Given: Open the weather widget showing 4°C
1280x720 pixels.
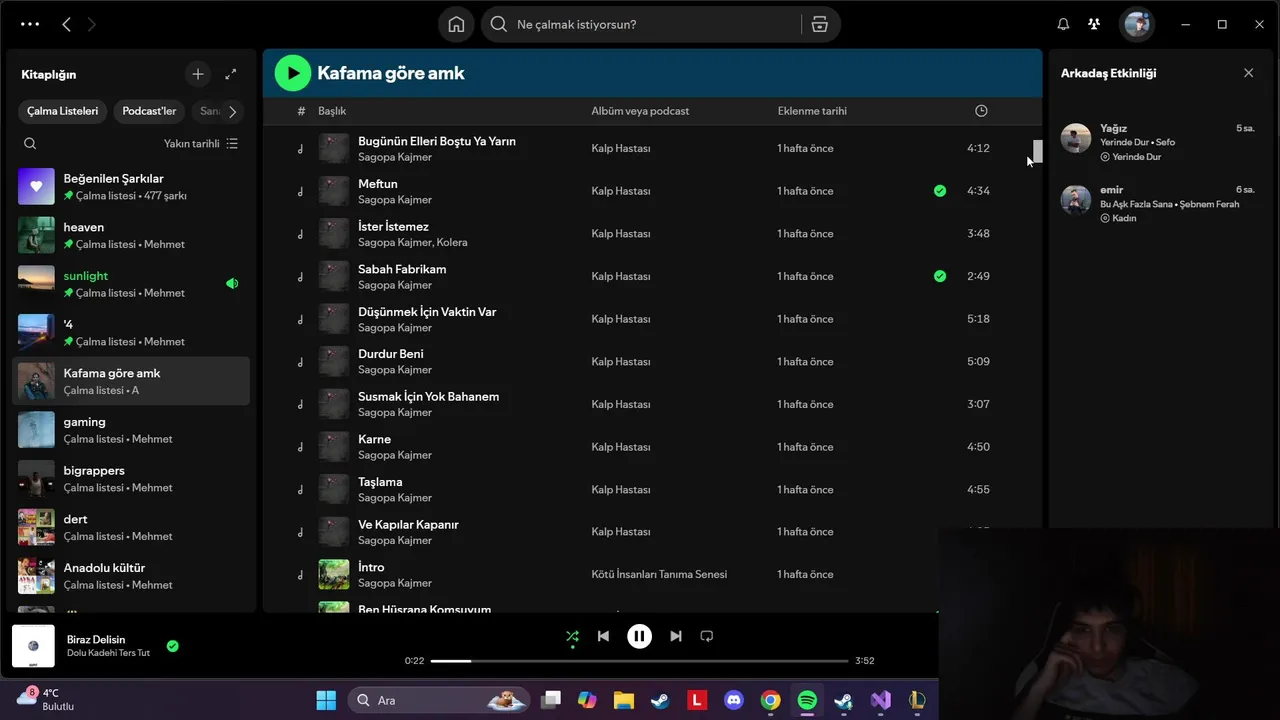Looking at the screenshot, I should pos(46,699).
